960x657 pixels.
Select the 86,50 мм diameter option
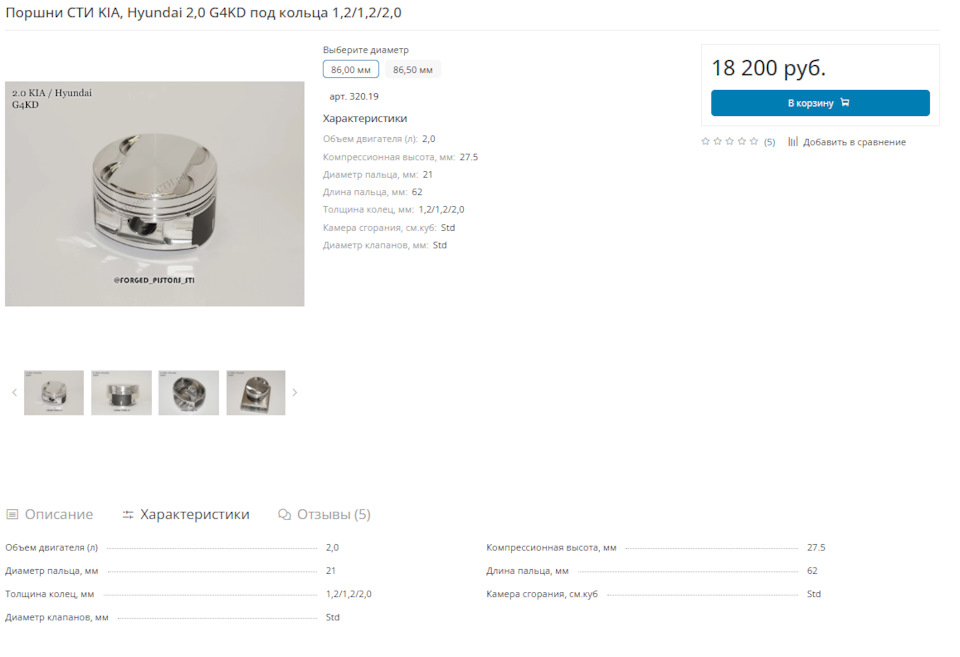pyautogui.click(x=413, y=69)
